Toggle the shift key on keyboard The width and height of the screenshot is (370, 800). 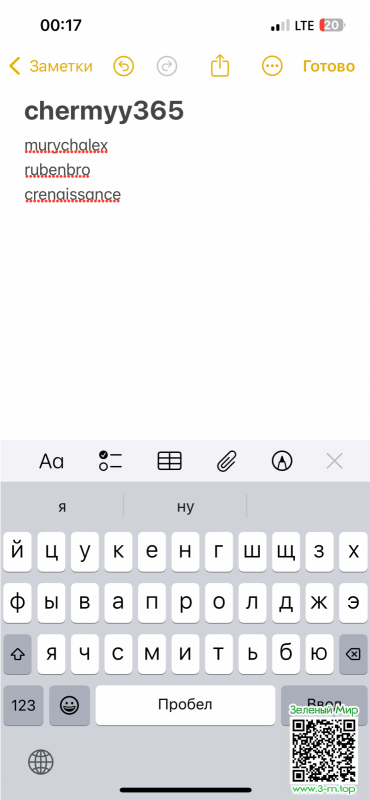(x=17, y=654)
